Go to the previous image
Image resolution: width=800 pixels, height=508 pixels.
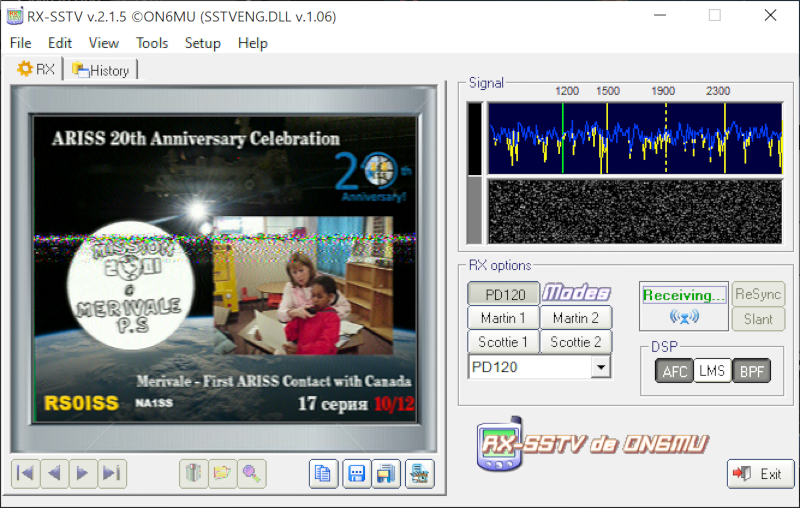tap(54, 474)
